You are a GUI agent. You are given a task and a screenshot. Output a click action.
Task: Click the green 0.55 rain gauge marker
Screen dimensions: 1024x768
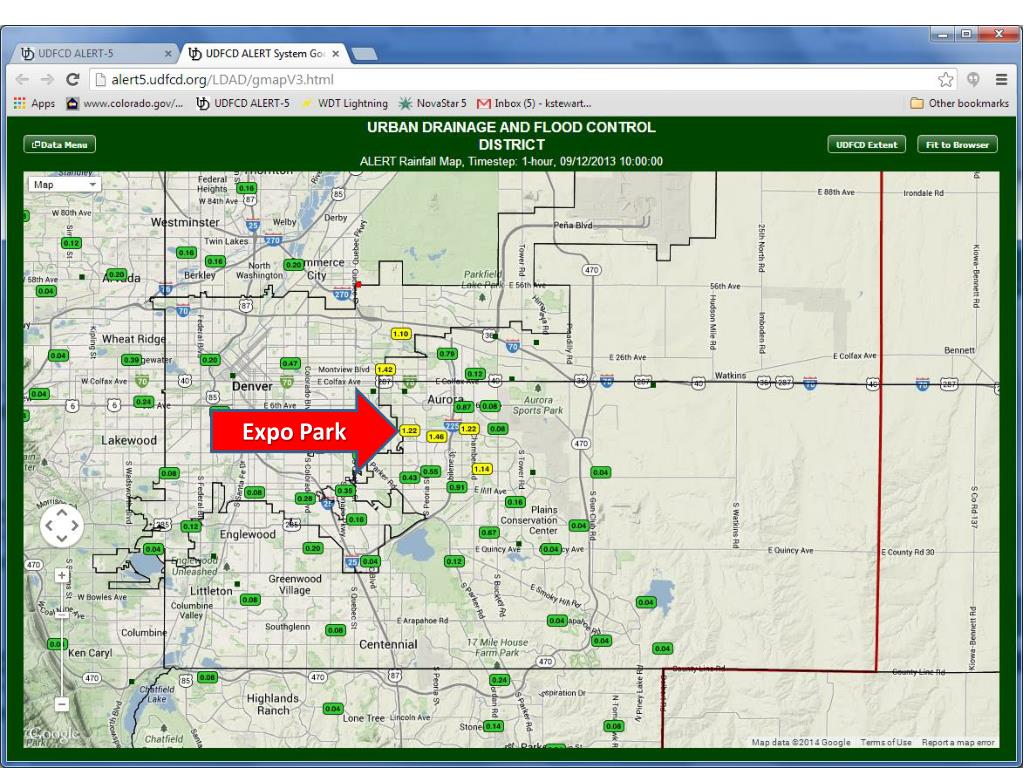tap(430, 471)
